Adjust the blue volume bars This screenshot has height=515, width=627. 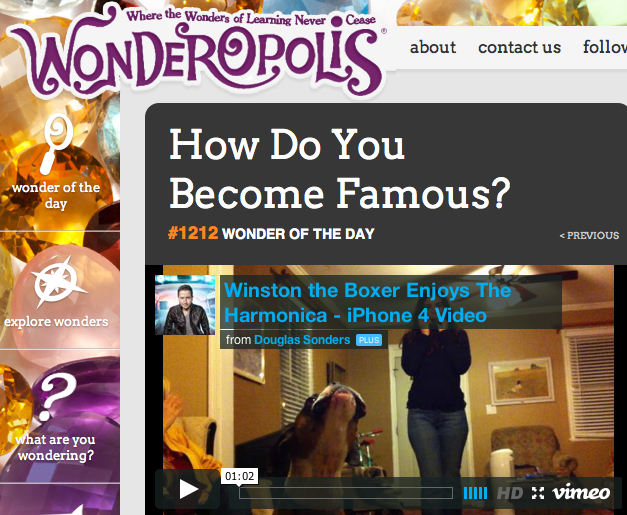[x=475, y=493]
